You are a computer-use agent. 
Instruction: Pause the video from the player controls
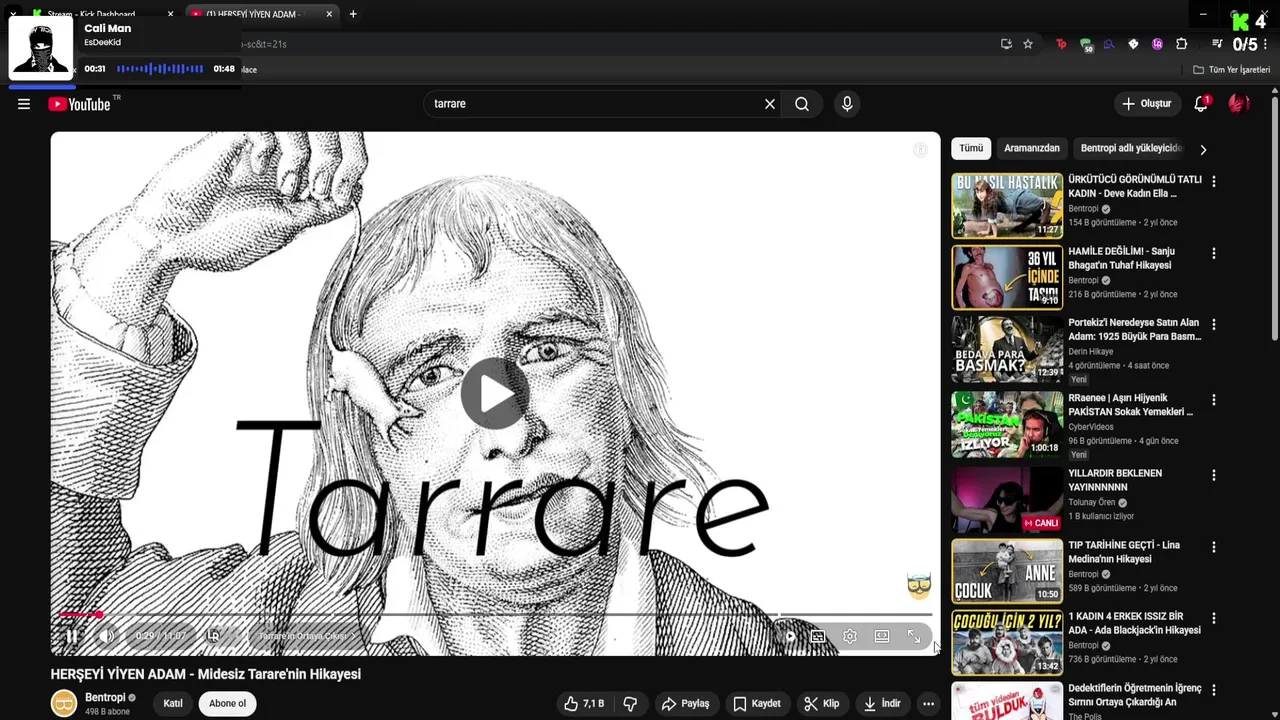pos(72,636)
